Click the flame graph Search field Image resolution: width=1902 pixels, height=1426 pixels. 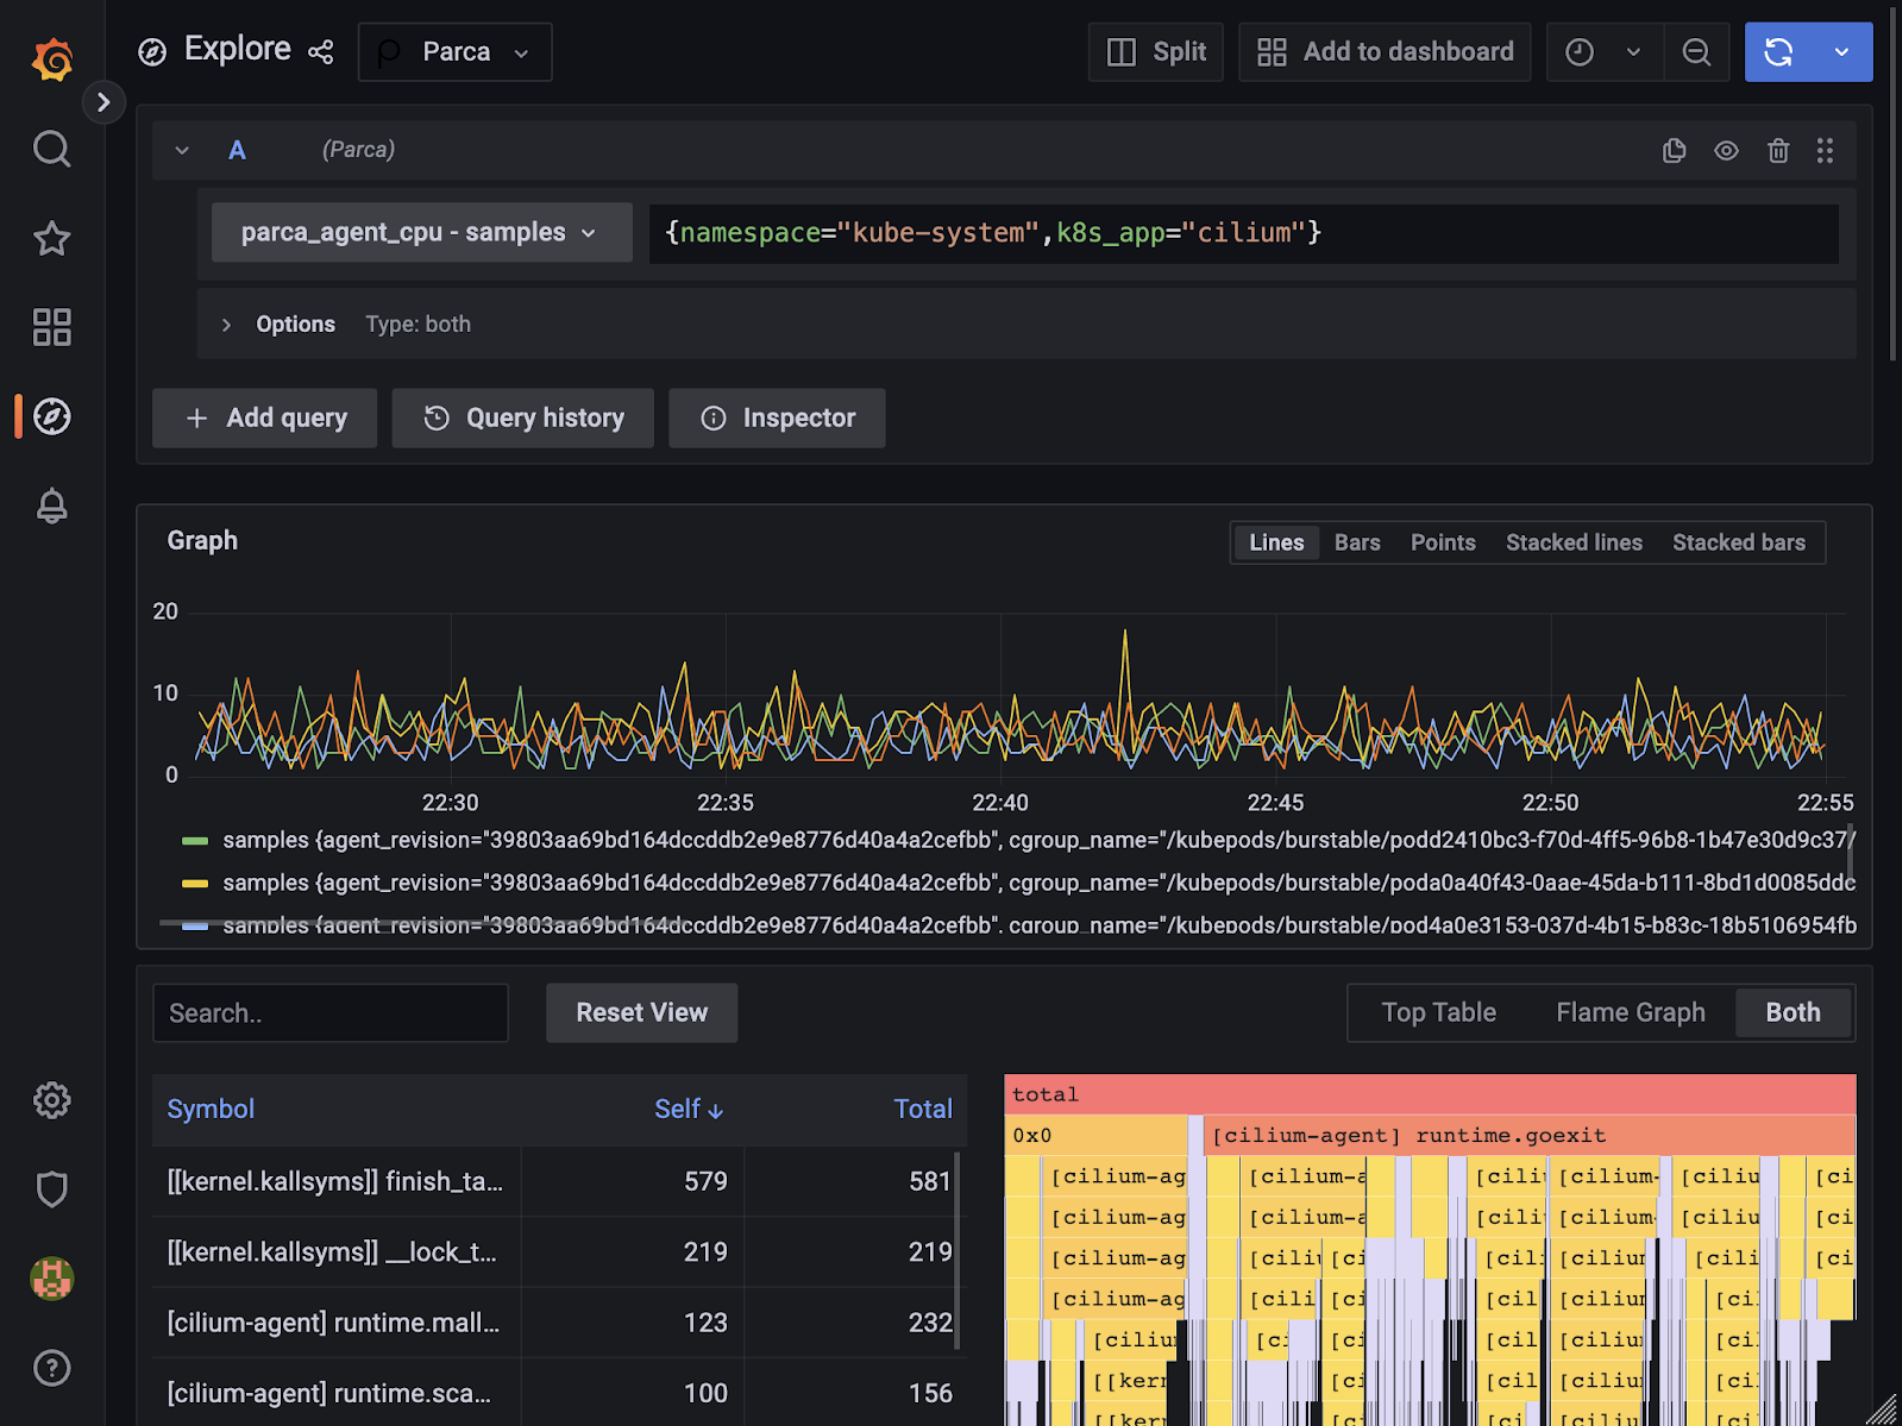[x=331, y=1013]
